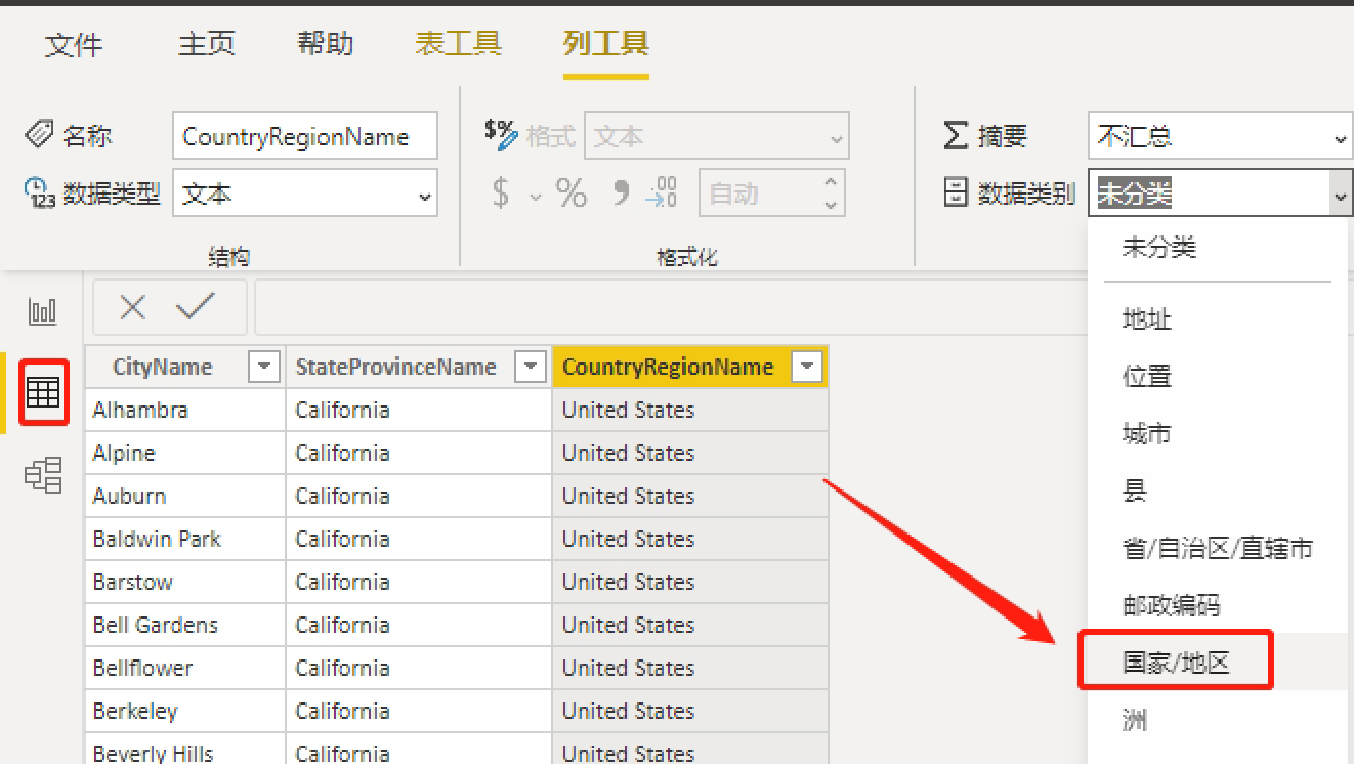
Task: Expand the 摘要 dropdown showing 不汇总
Action: pos(1220,137)
